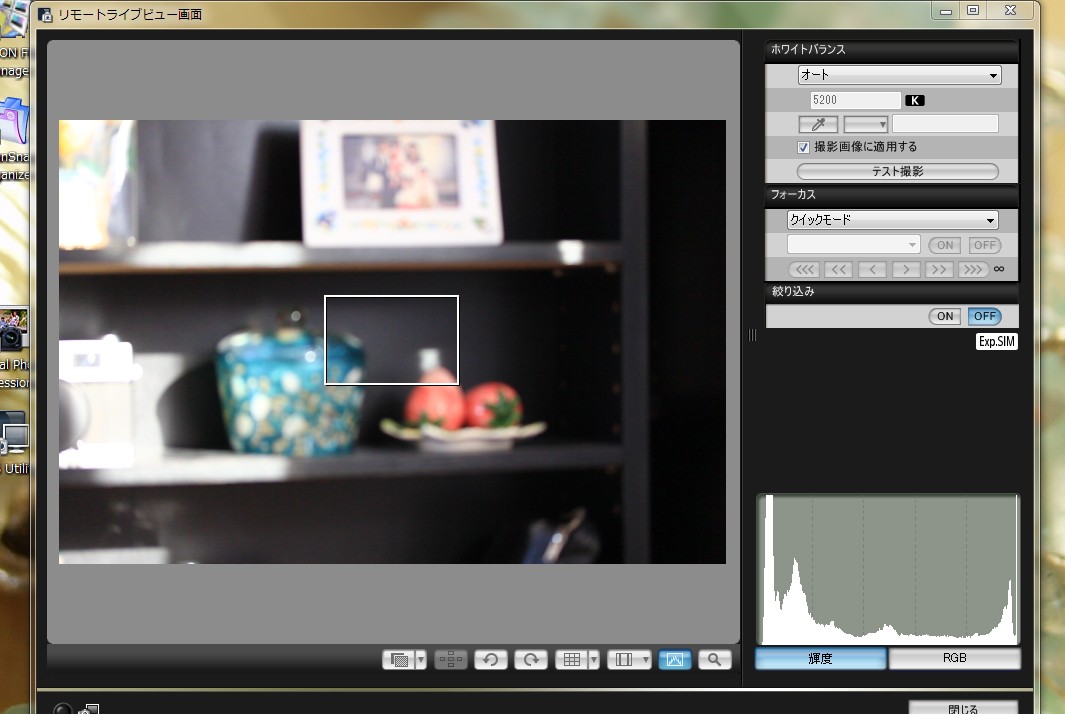The height and width of the screenshot is (714, 1065).
Task: Click the 閉じる close button
Action: click(963, 708)
